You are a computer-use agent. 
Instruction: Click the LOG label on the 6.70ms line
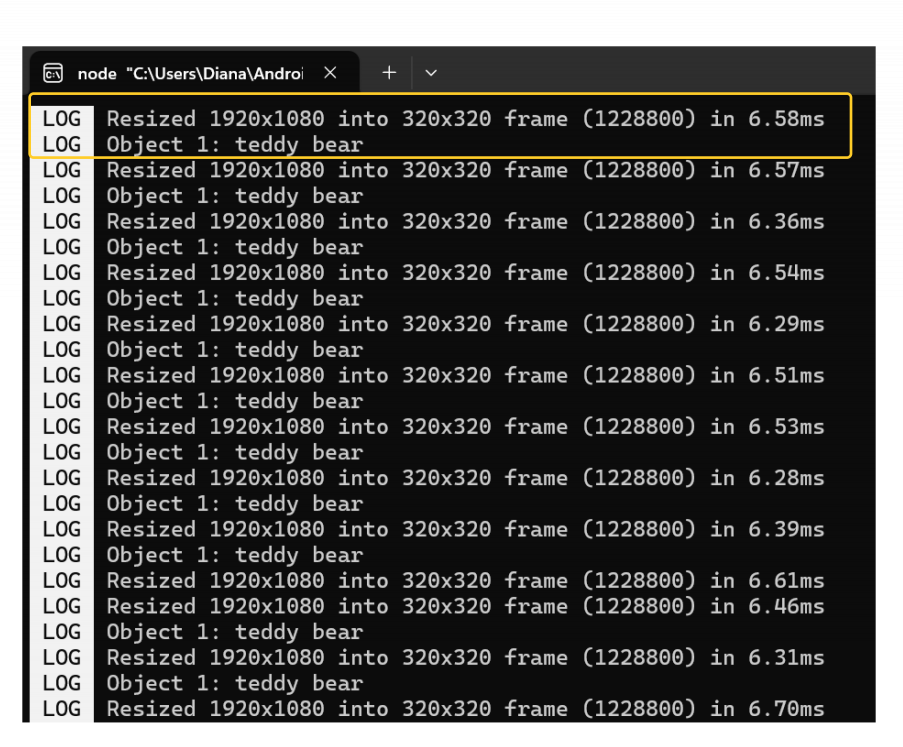[61, 709]
